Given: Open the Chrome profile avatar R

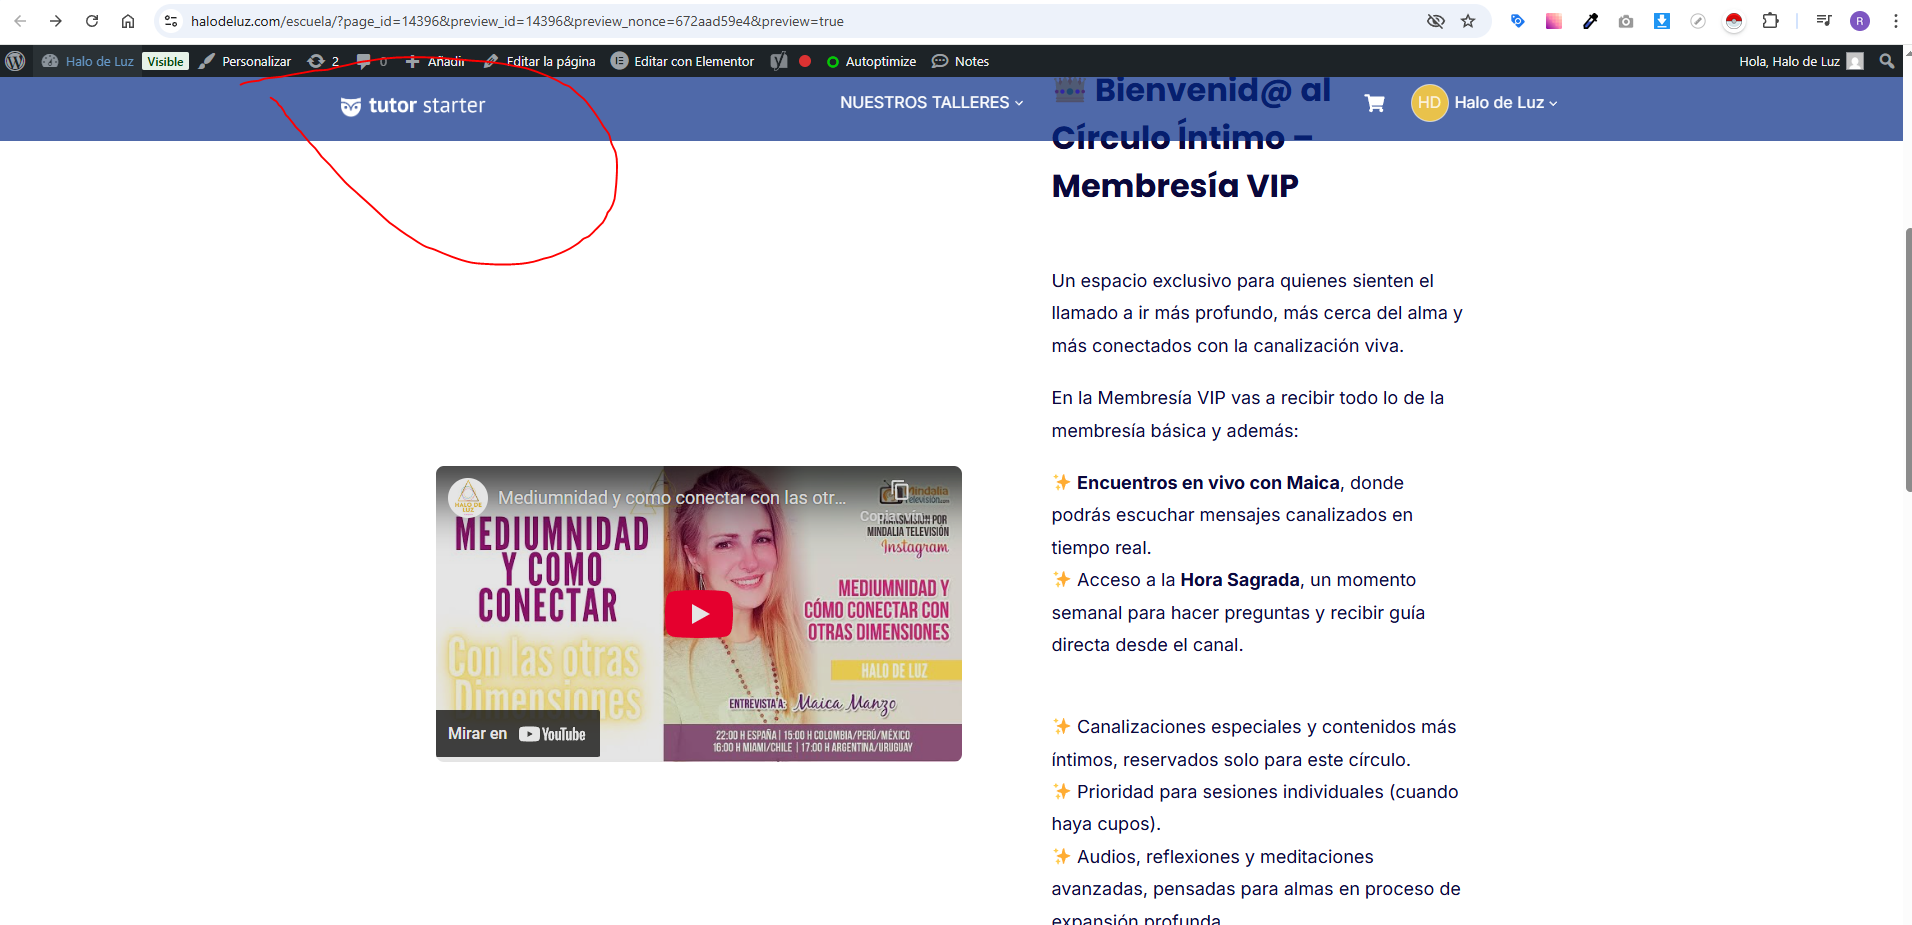Looking at the screenshot, I should pyautogui.click(x=1860, y=21).
